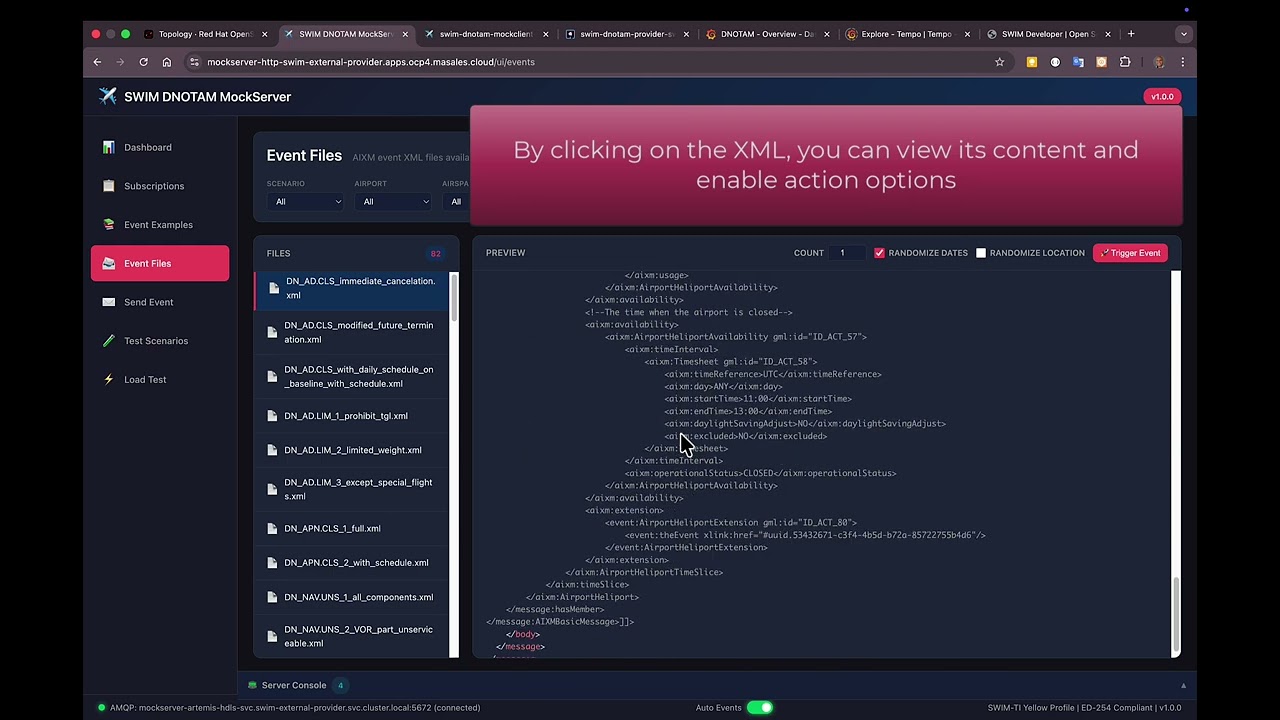The width and height of the screenshot is (1280, 720).
Task: Enable the Randomize Location checkbox
Action: [981, 253]
